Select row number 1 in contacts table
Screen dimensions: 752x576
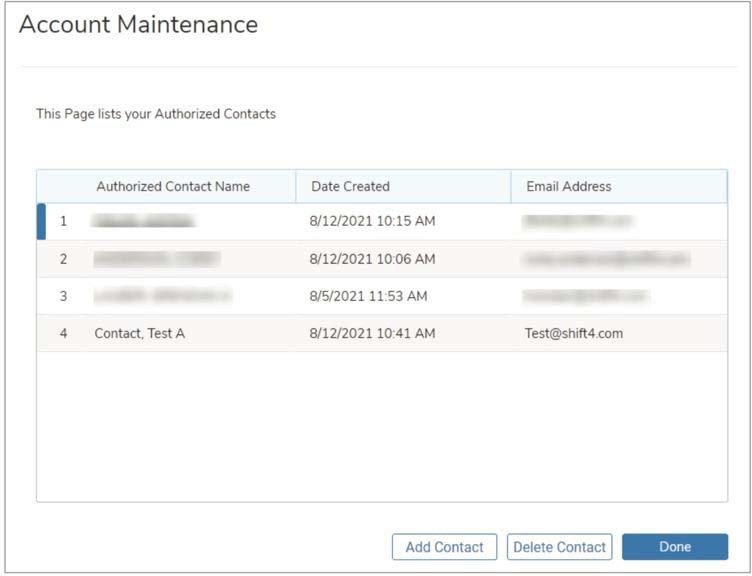tap(63, 221)
